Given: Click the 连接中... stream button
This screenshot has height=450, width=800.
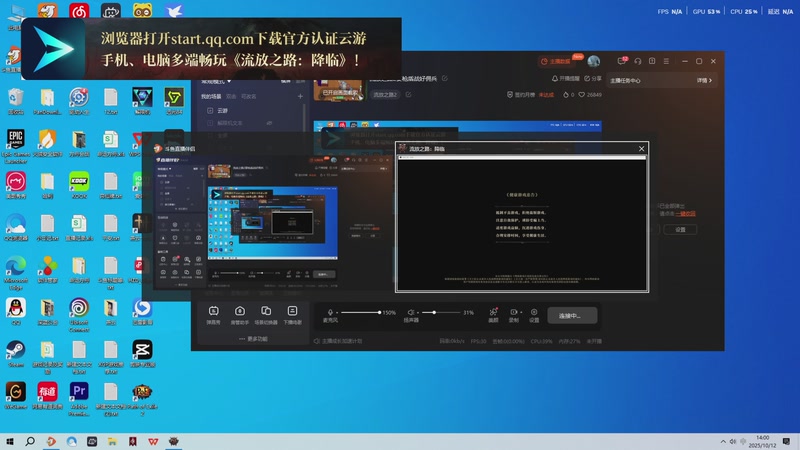Looking at the screenshot, I should click(572, 315).
